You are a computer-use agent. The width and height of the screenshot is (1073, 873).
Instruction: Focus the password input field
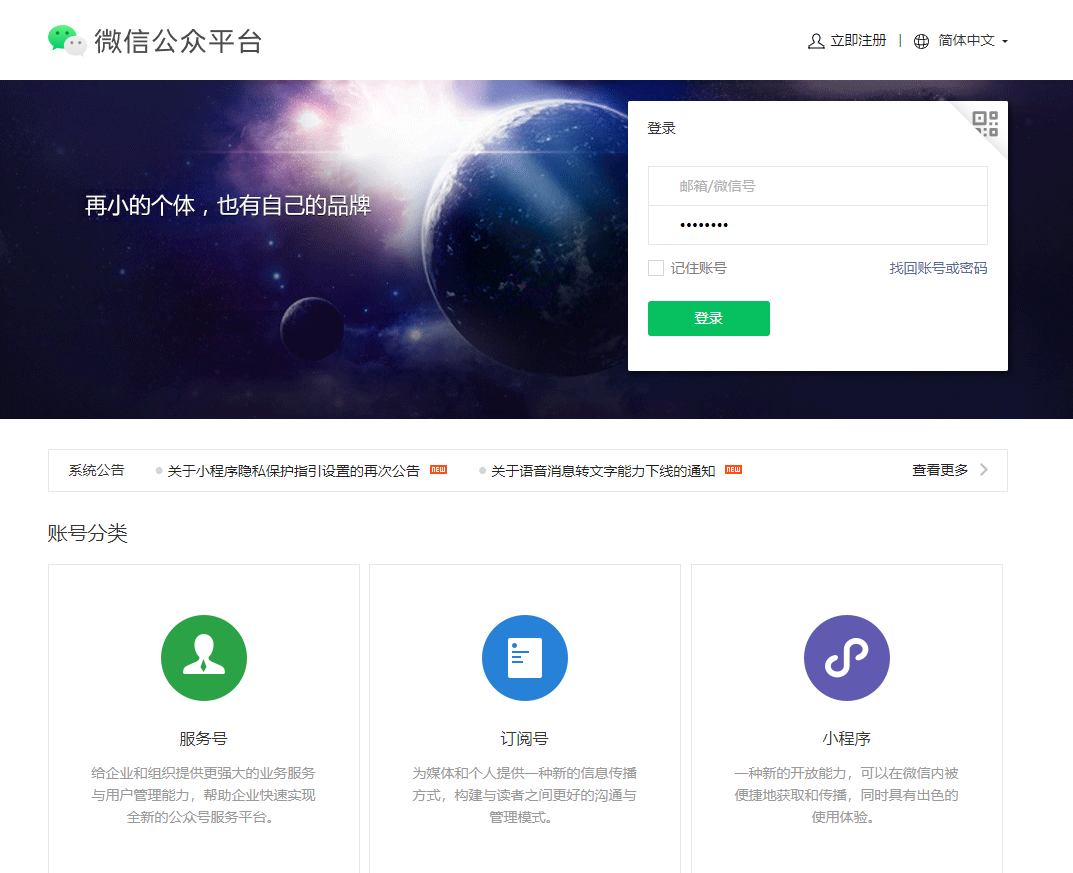pyautogui.click(x=817, y=225)
